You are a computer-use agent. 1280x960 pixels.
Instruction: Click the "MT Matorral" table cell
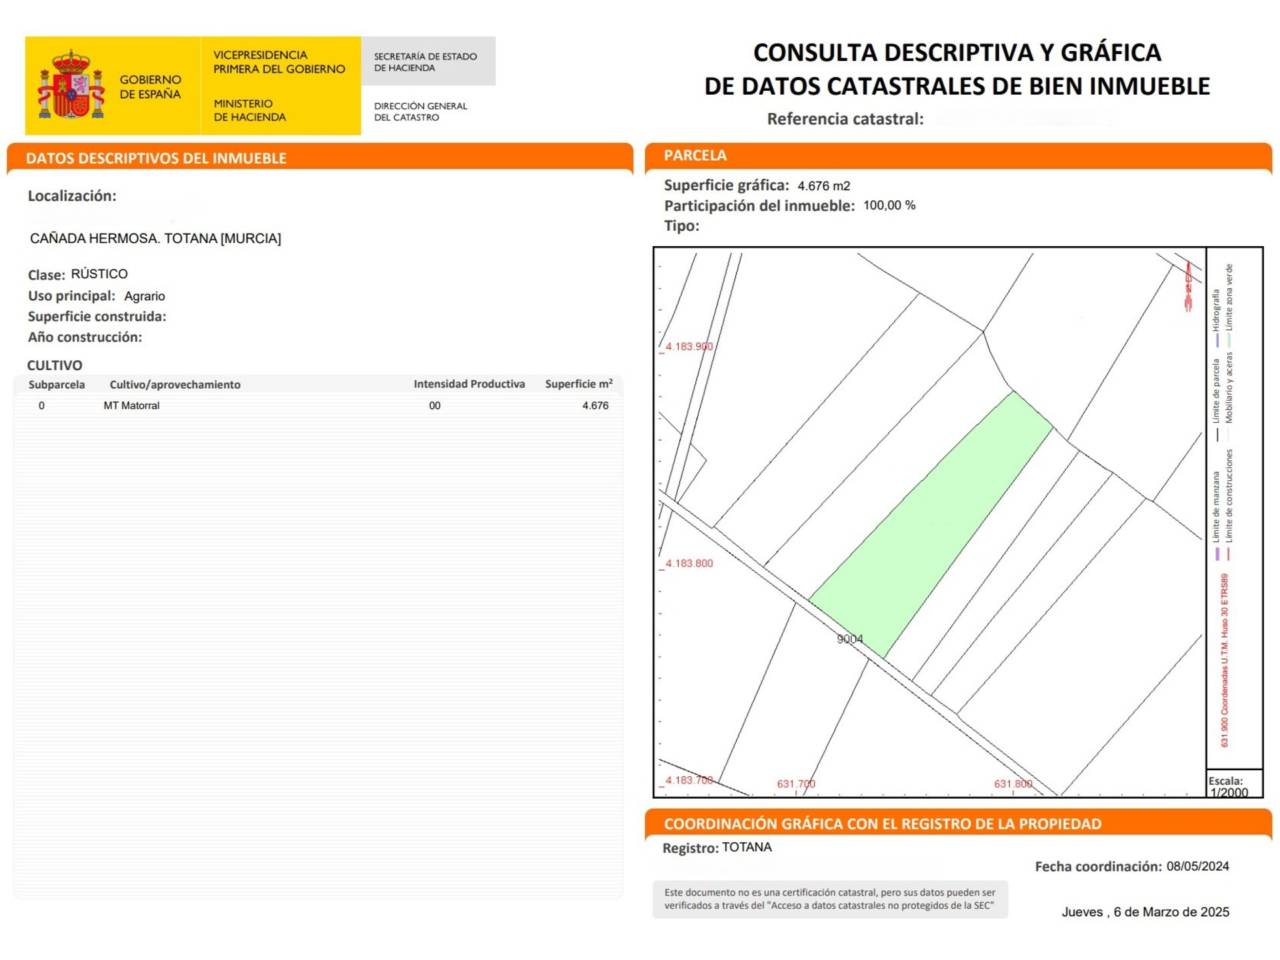pyautogui.click(x=132, y=406)
